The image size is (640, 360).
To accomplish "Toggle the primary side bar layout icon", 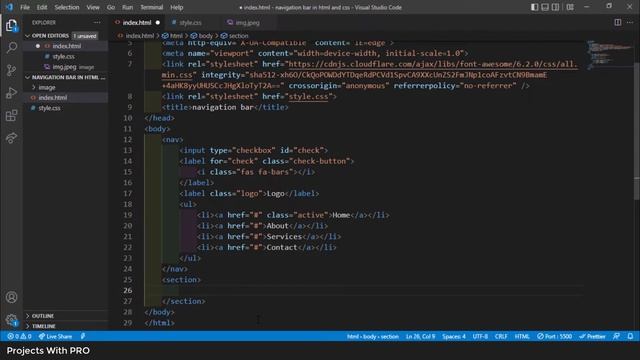I will (x=534, y=7).
